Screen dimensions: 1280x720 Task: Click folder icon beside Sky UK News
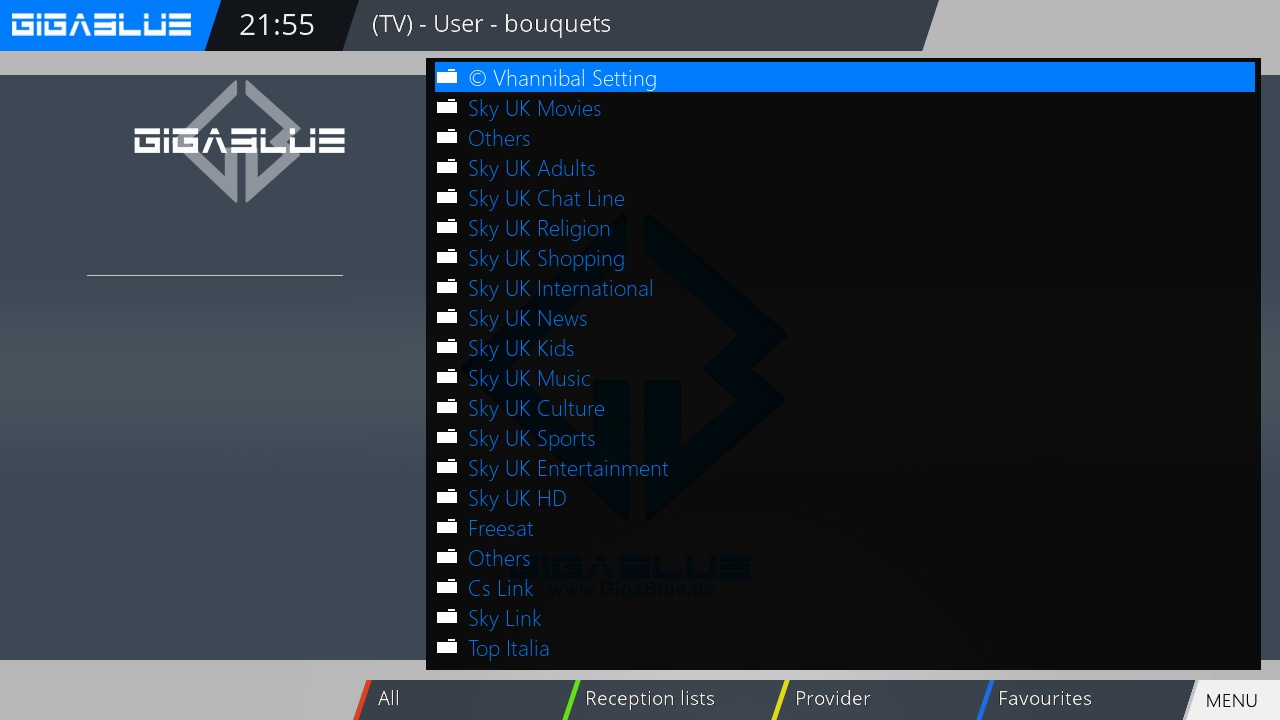pos(447,317)
